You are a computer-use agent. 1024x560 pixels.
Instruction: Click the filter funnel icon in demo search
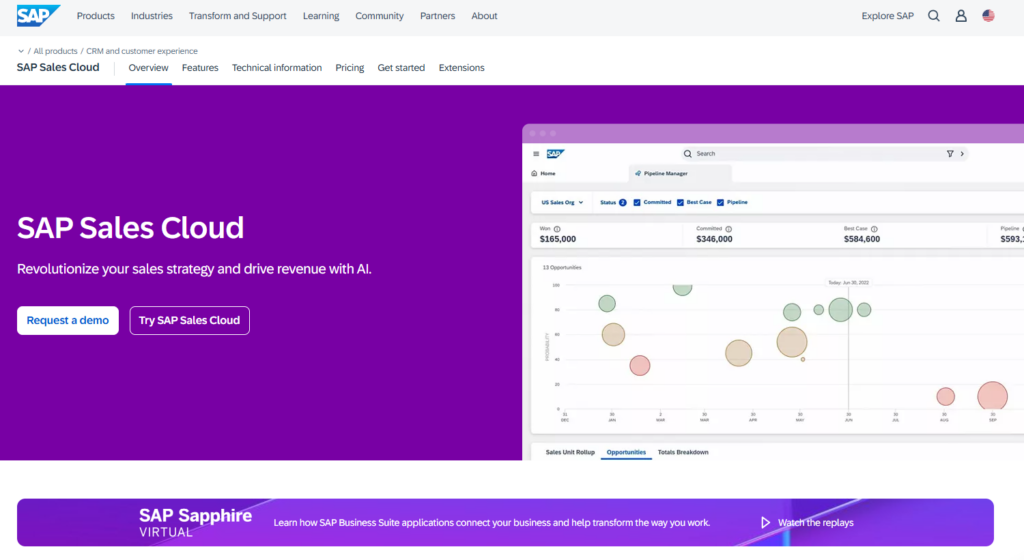point(950,153)
